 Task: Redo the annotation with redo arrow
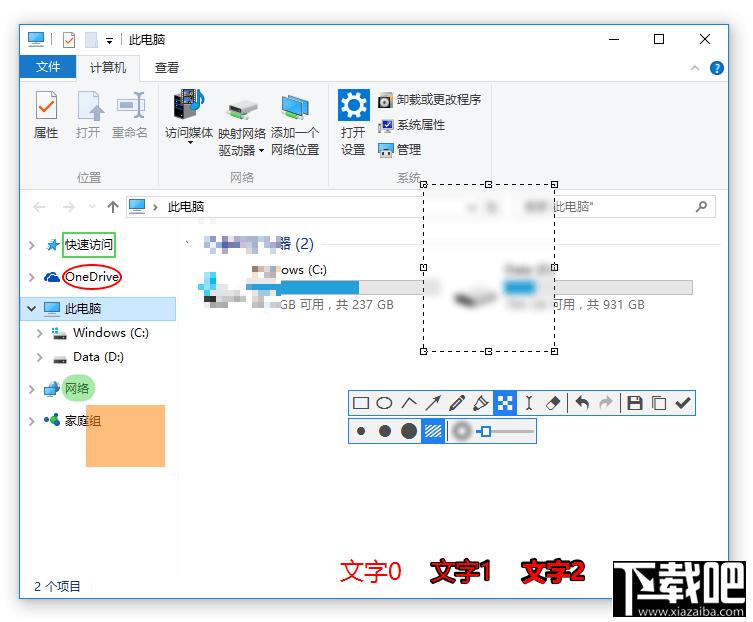click(x=606, y=403)
